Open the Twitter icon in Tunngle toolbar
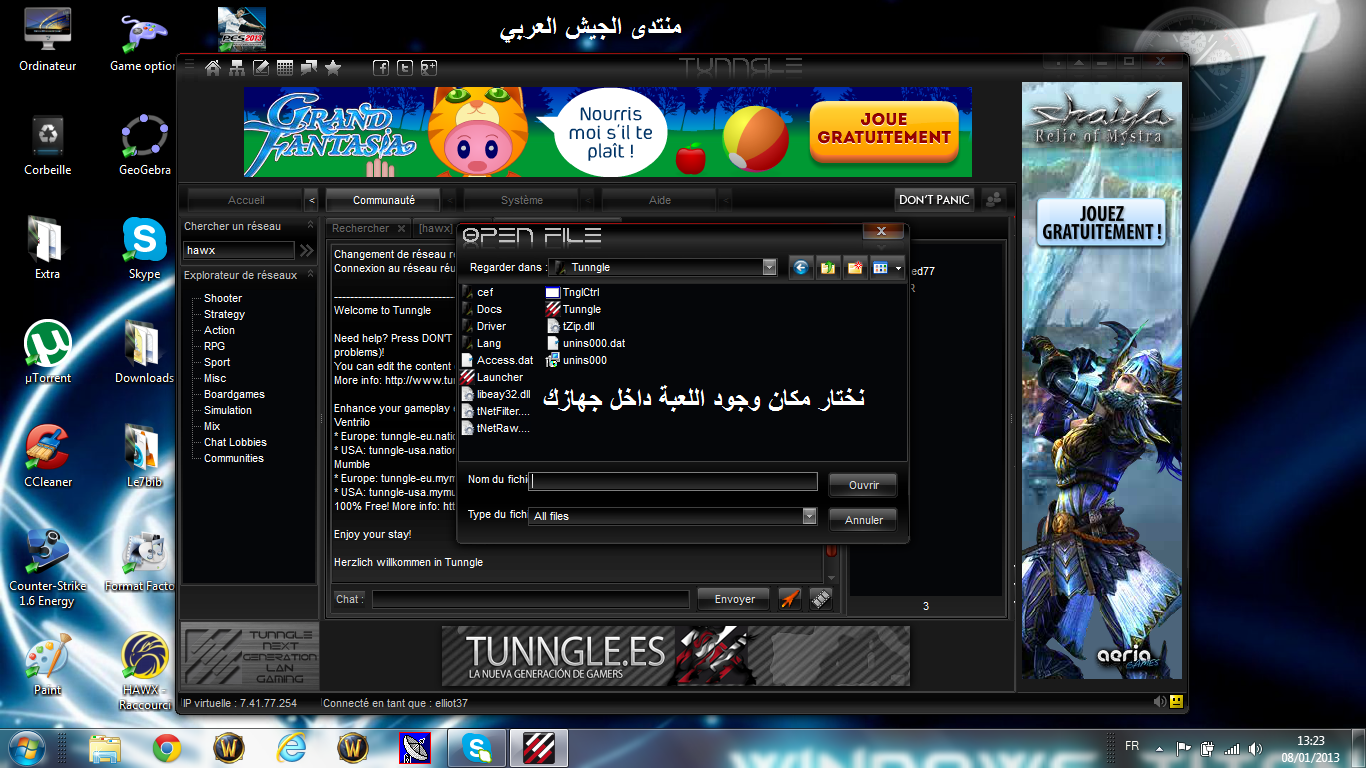Image resolution: width=1366 pixels, height=768 pixels. [x=405, y=68]
